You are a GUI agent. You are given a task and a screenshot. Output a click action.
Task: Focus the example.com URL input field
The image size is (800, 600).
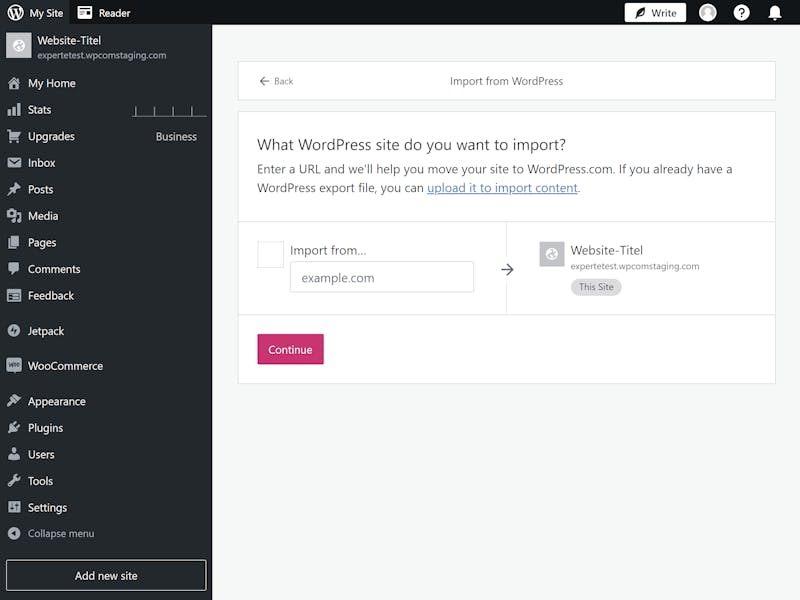pos(382,277)
